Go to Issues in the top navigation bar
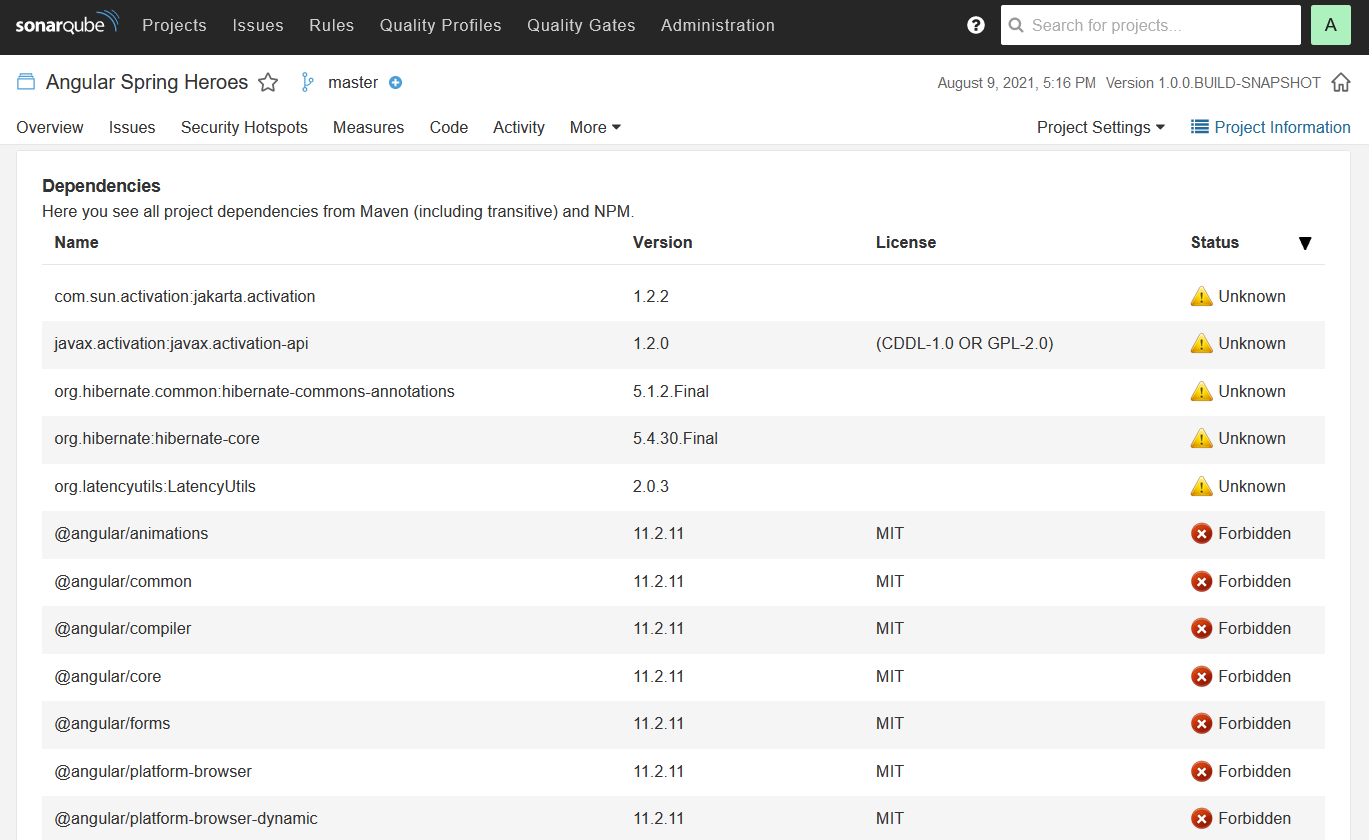1369x840 pixels. (258, 25)
